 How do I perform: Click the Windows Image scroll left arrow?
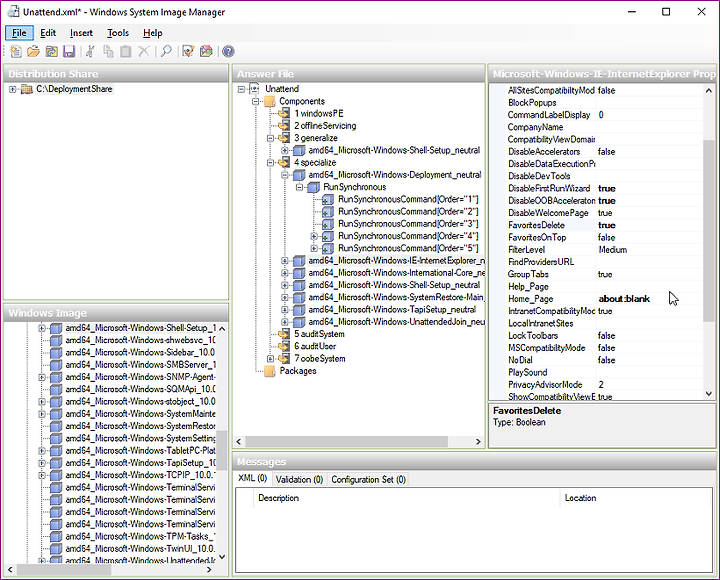click(10, 569)
